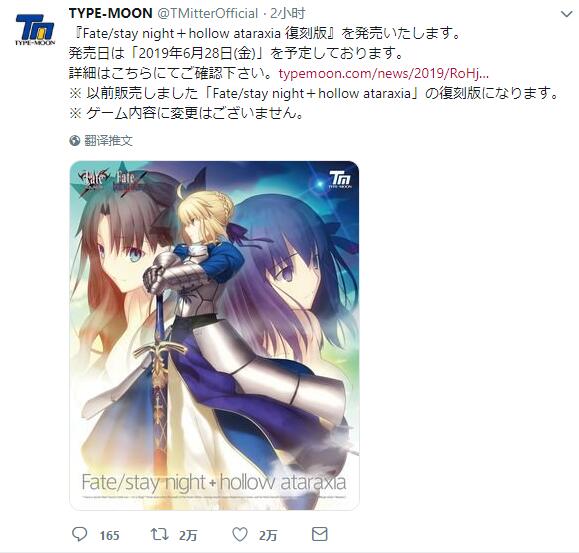
Task: Click the Fate logos on the cover art
Action: coord(113,180)
